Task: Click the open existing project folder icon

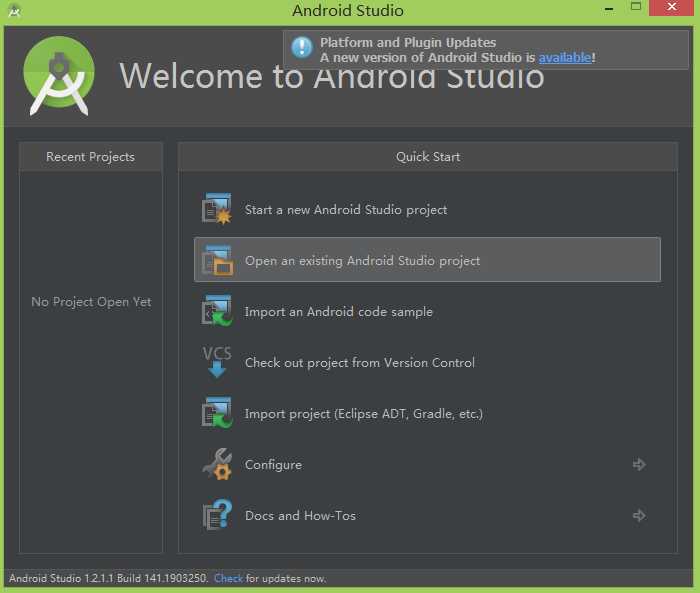Action: [x=217, y=260]
